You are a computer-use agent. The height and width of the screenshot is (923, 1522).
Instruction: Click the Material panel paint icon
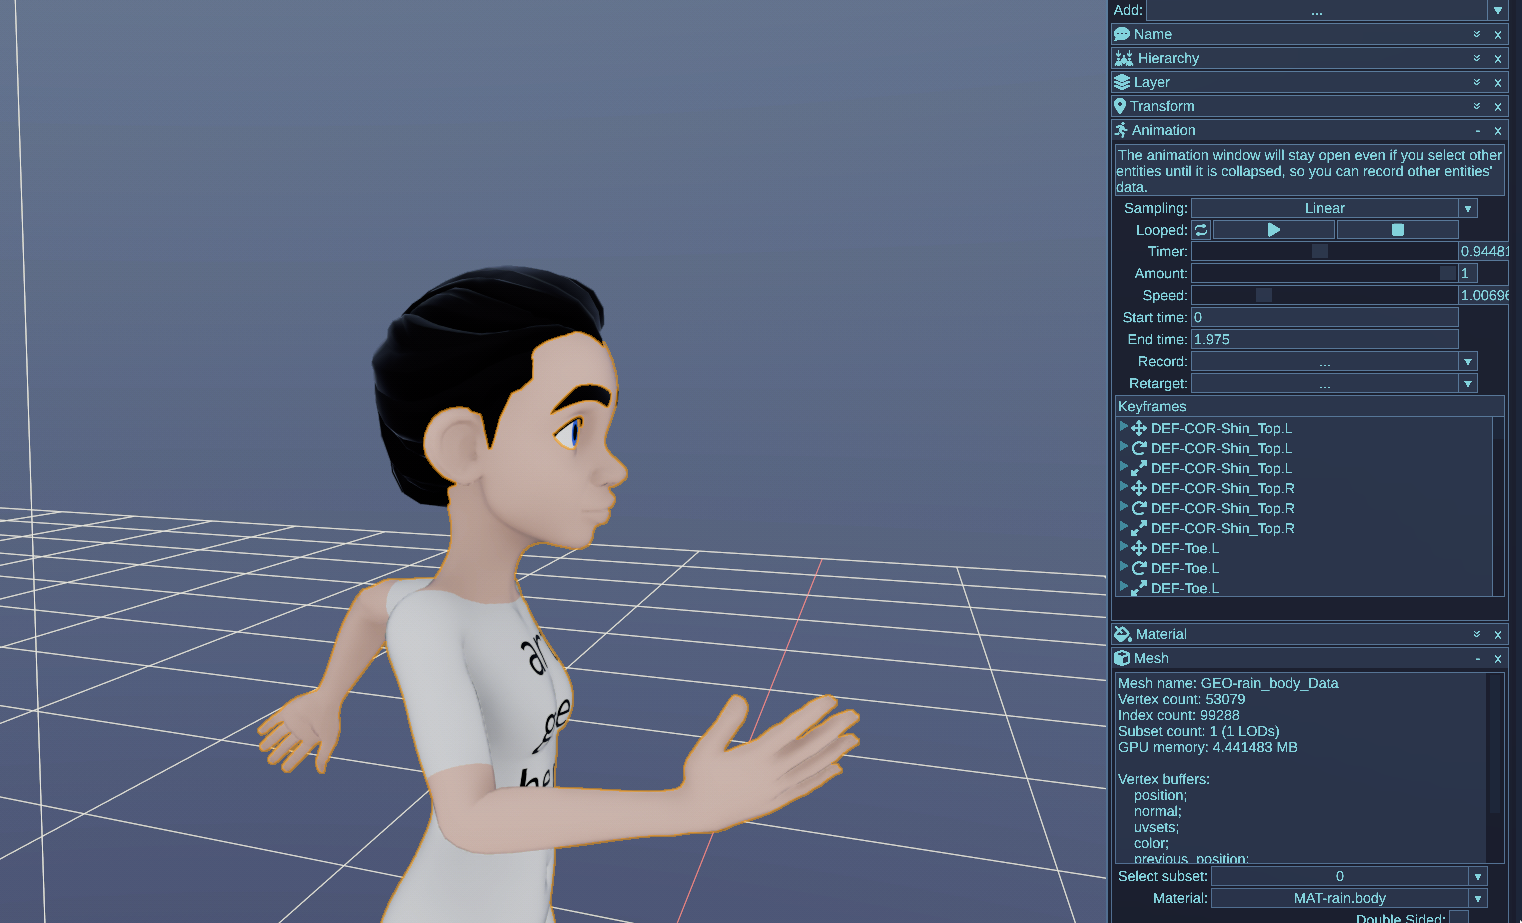pos(1122,633)
